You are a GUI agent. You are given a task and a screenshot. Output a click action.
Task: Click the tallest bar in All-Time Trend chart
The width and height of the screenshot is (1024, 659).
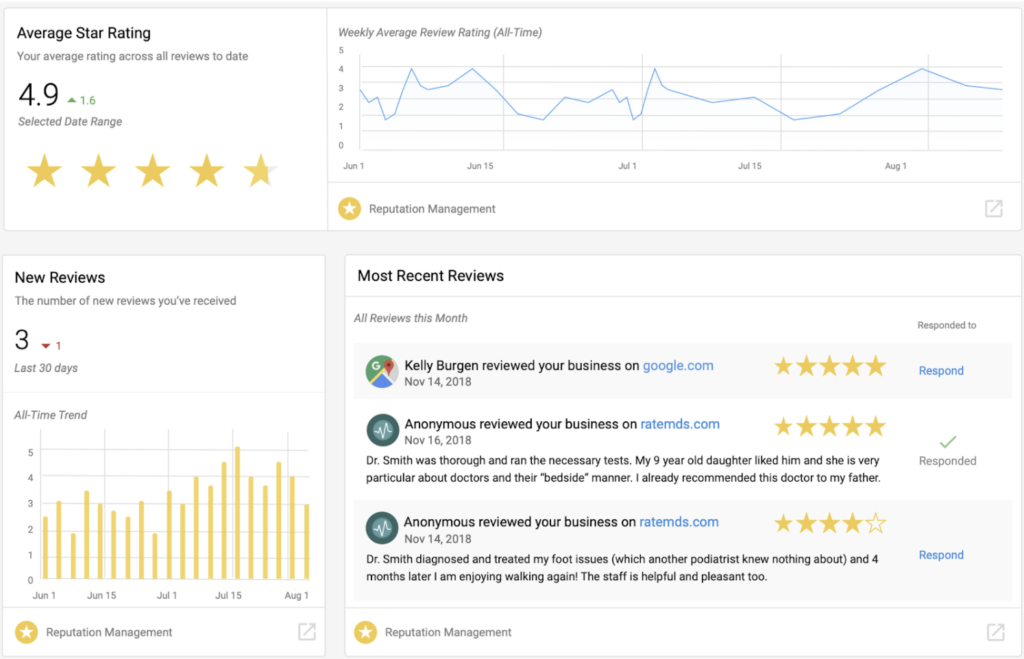point(237,512)
